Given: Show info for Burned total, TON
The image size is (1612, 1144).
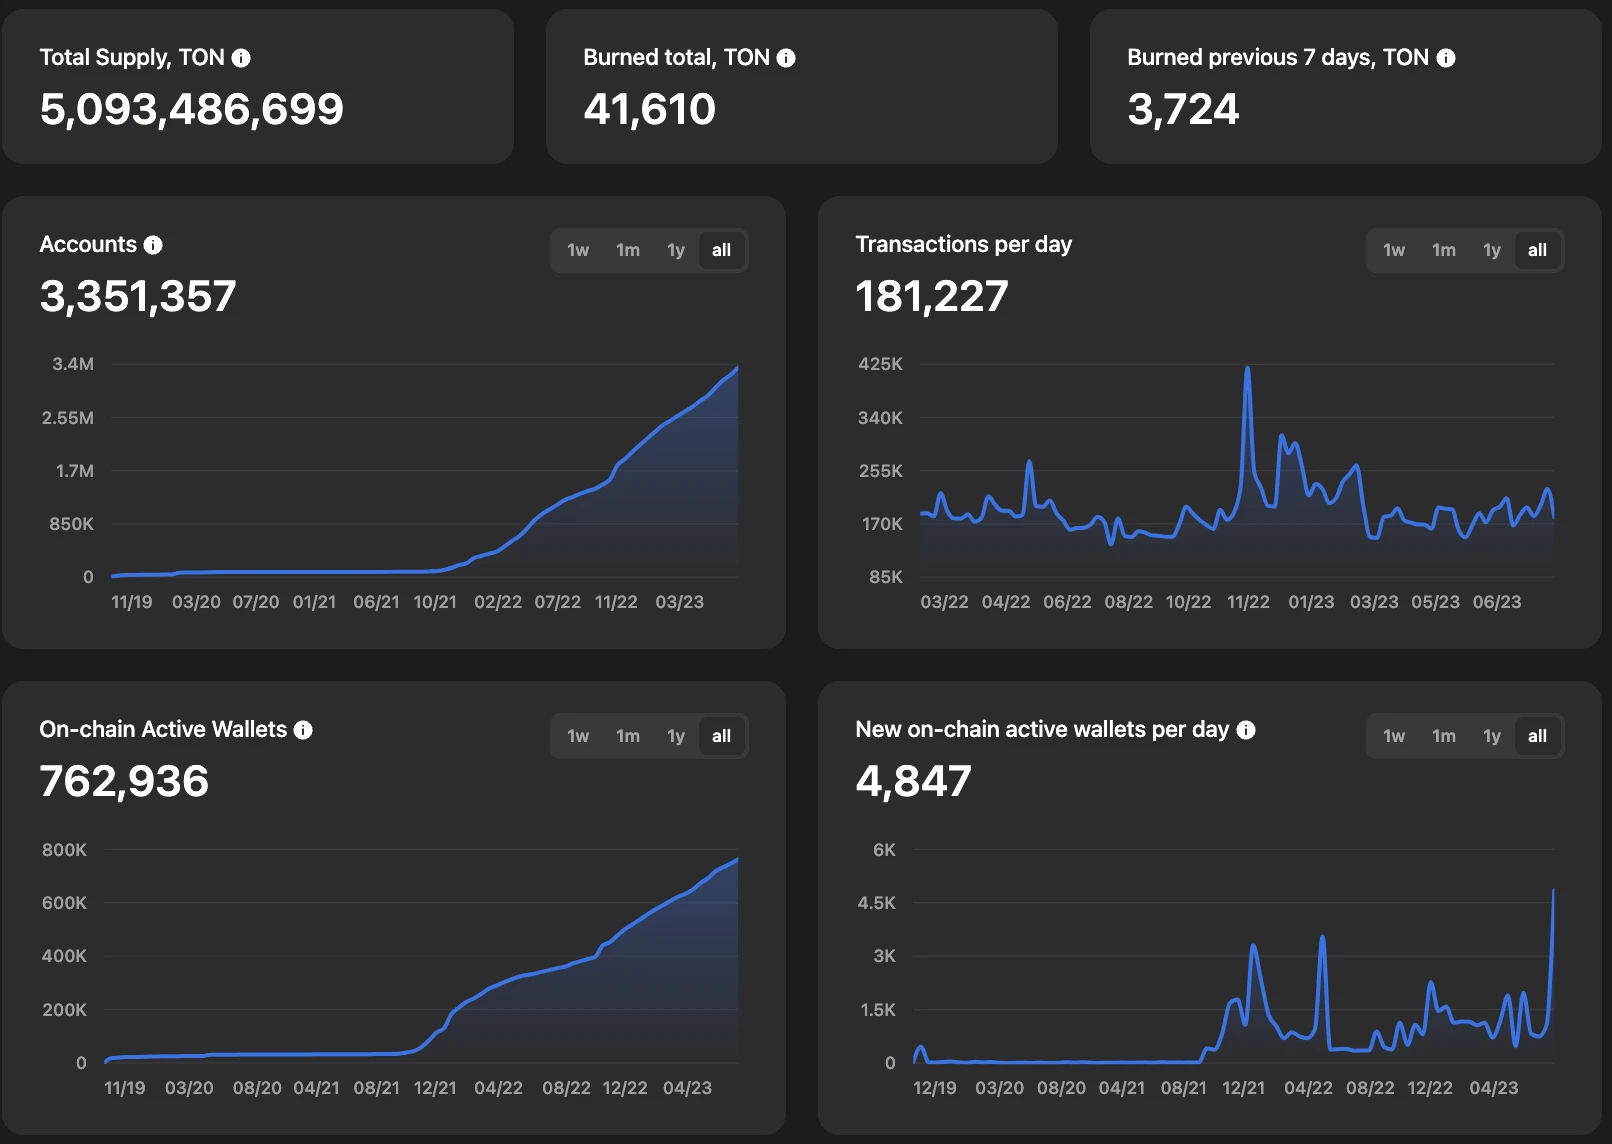Looking at the screenshot, I should [786, 58].
